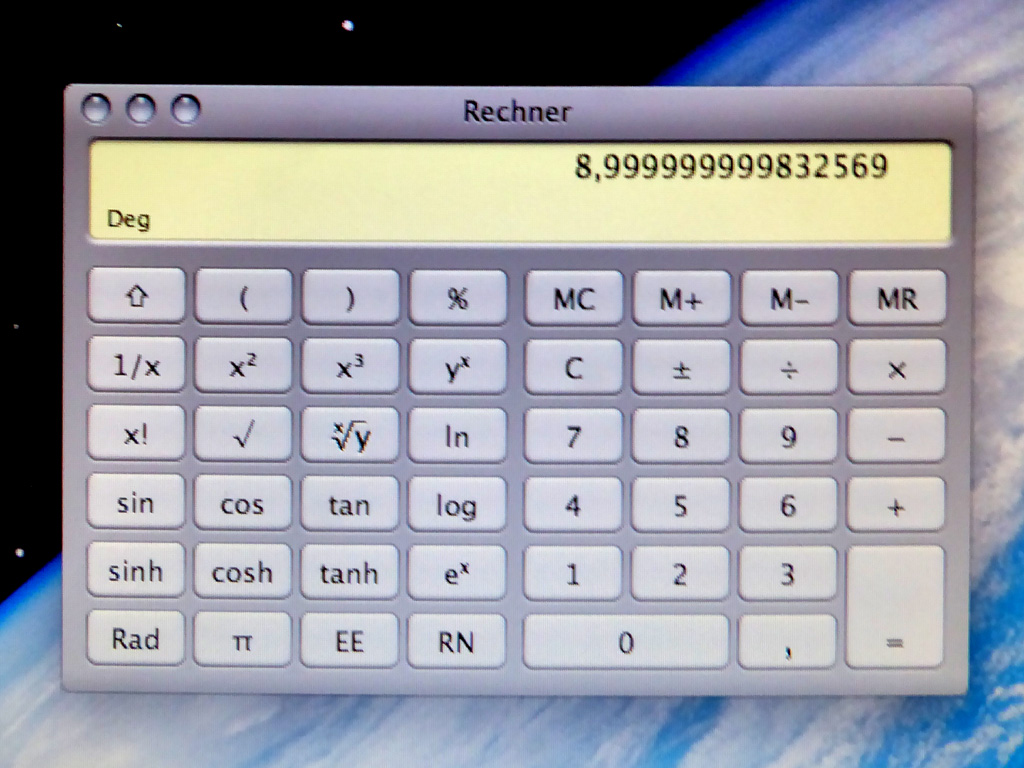Click digit 7
Screen dimensions: 1024x768
(x=573, y=436)
